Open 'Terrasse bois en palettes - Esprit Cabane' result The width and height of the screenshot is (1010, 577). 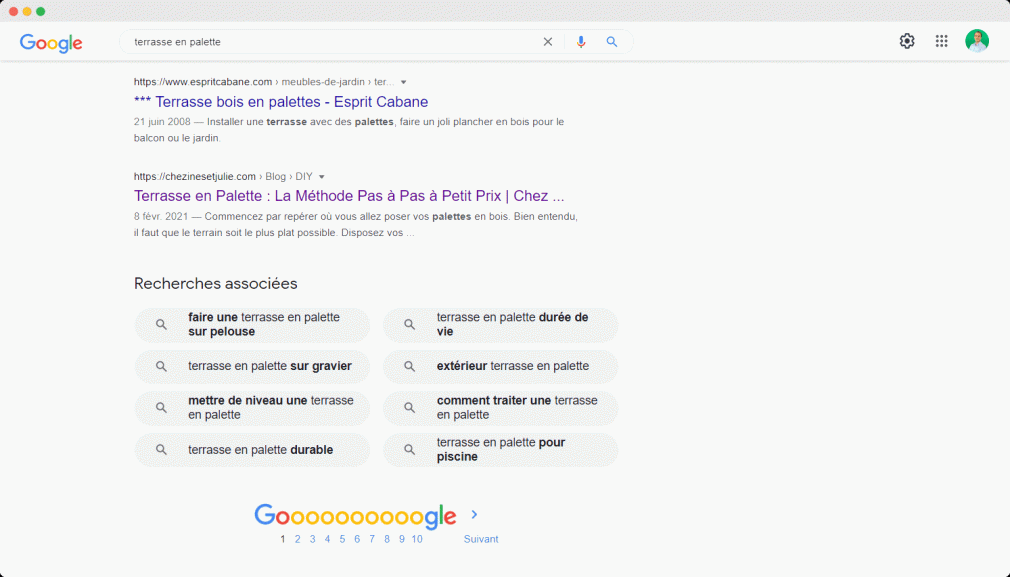pos(281,102)
